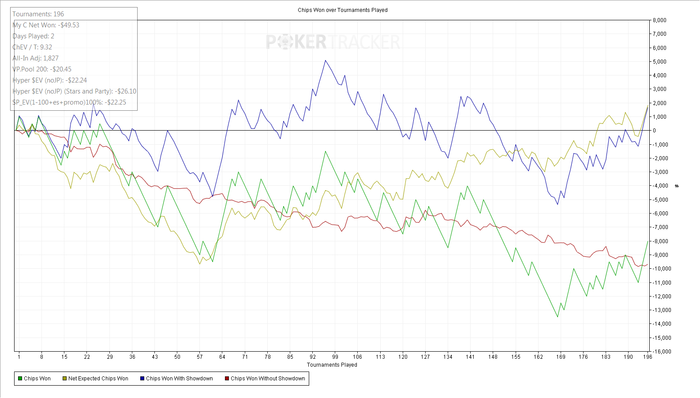Click the yellow Net Expected Chips Won swatch
Viewport: 700px width, 398px height.
(x=64, y=378)
